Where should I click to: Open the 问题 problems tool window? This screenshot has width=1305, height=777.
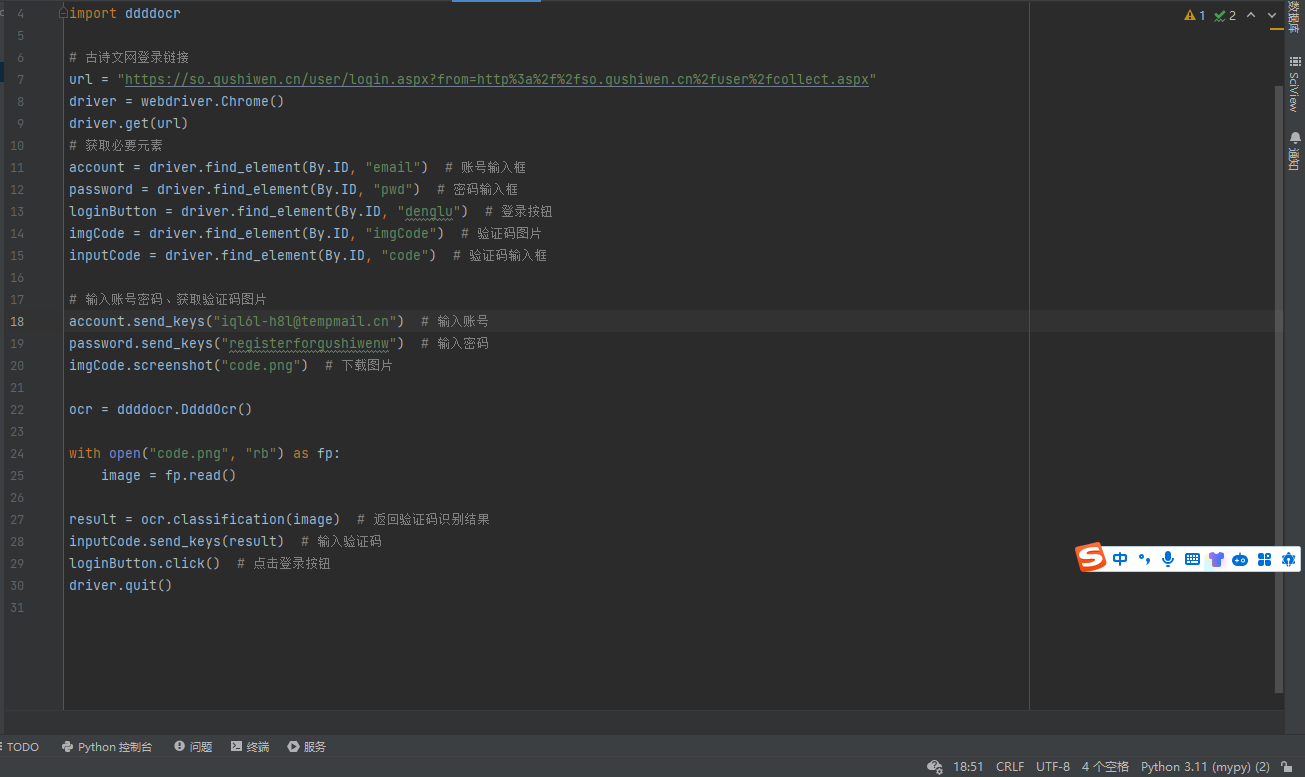tap(193, 747)
